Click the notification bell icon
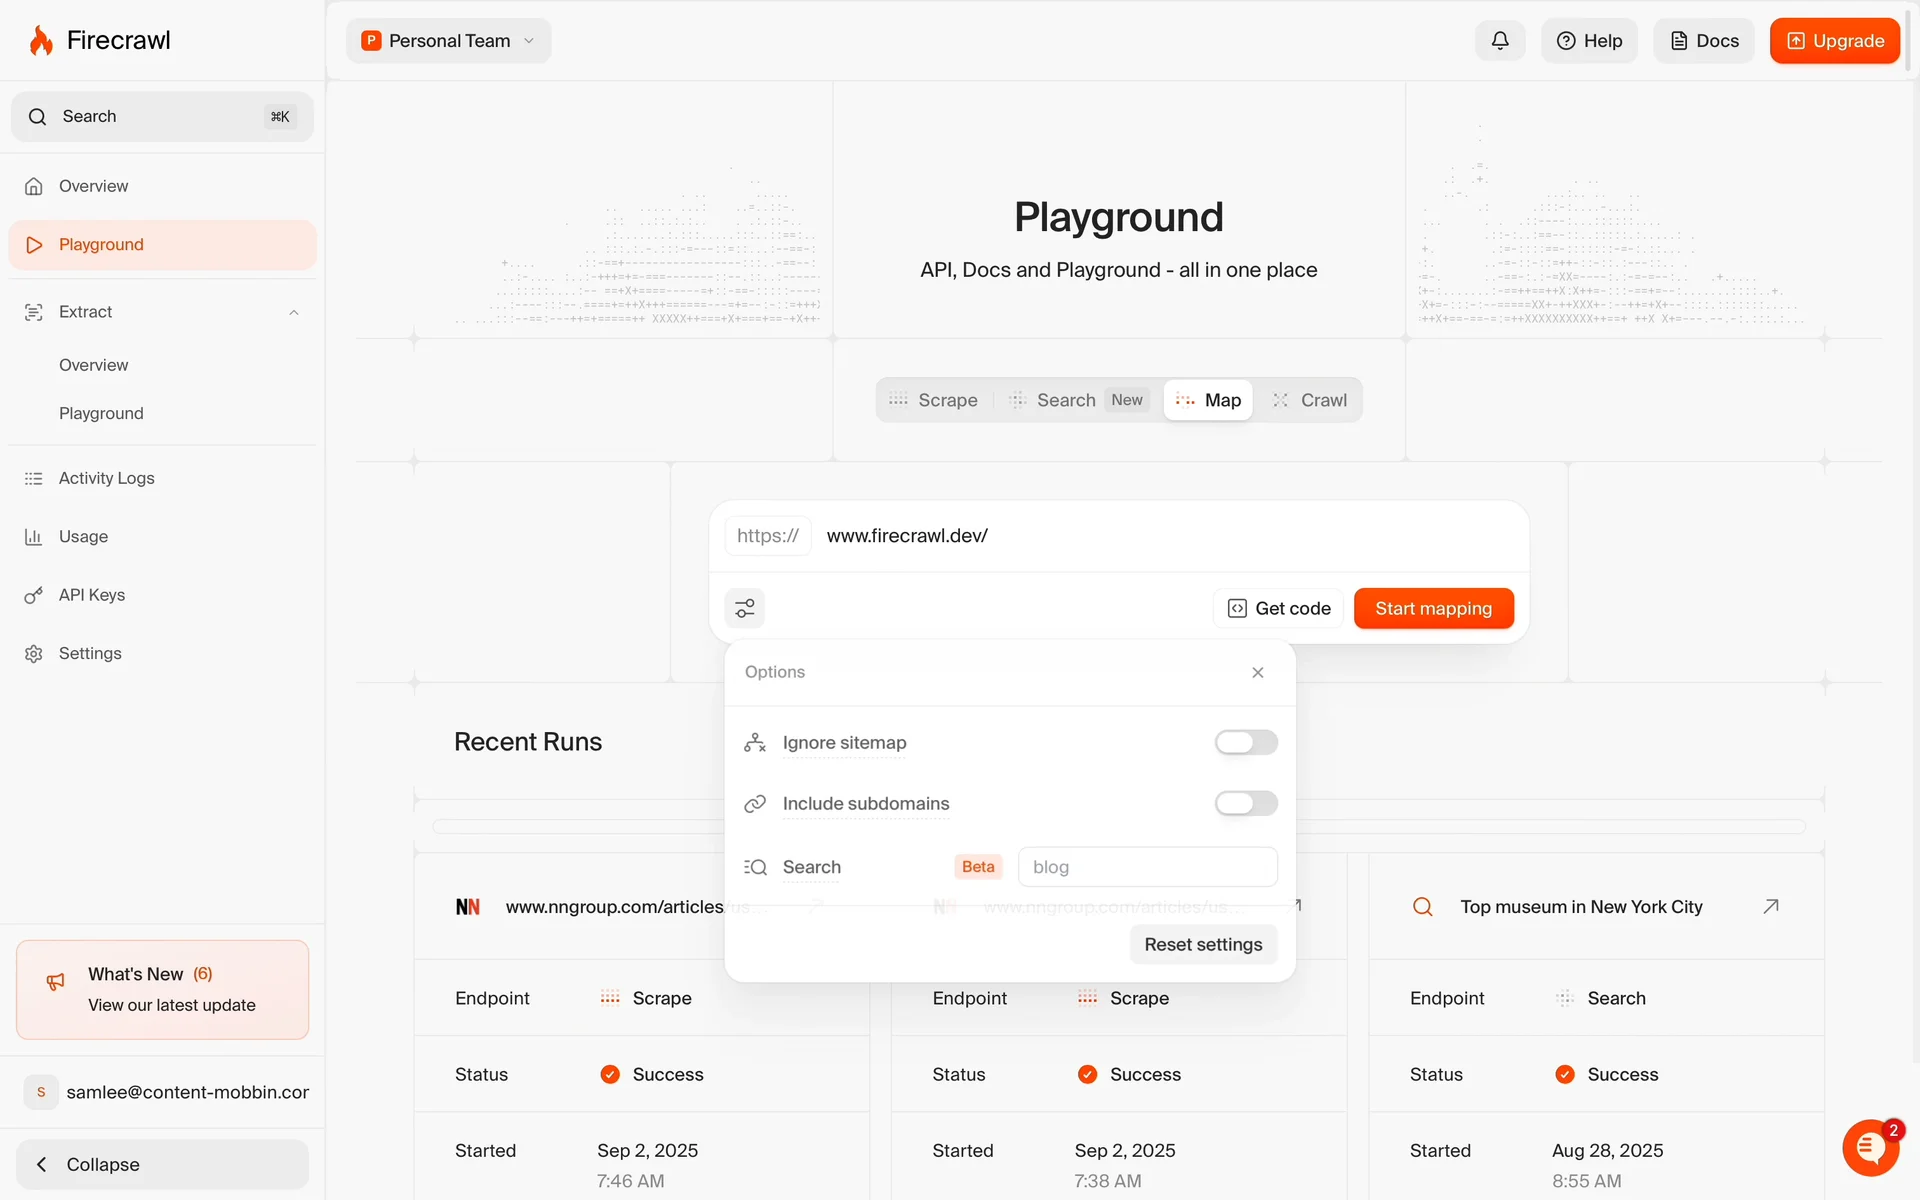This screenshot has height=1200, width=1920. click(1499, 41)
